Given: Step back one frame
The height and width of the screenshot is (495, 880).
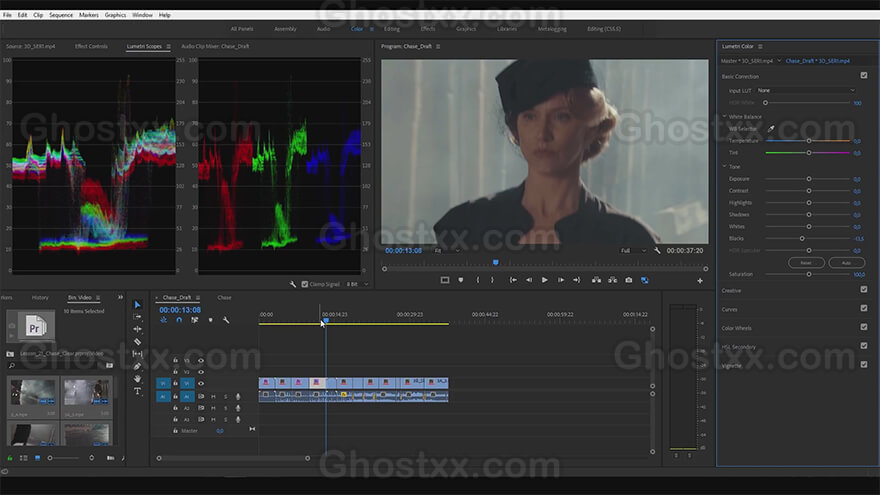Looking at the screenshot, I should (x=529, y=279).
